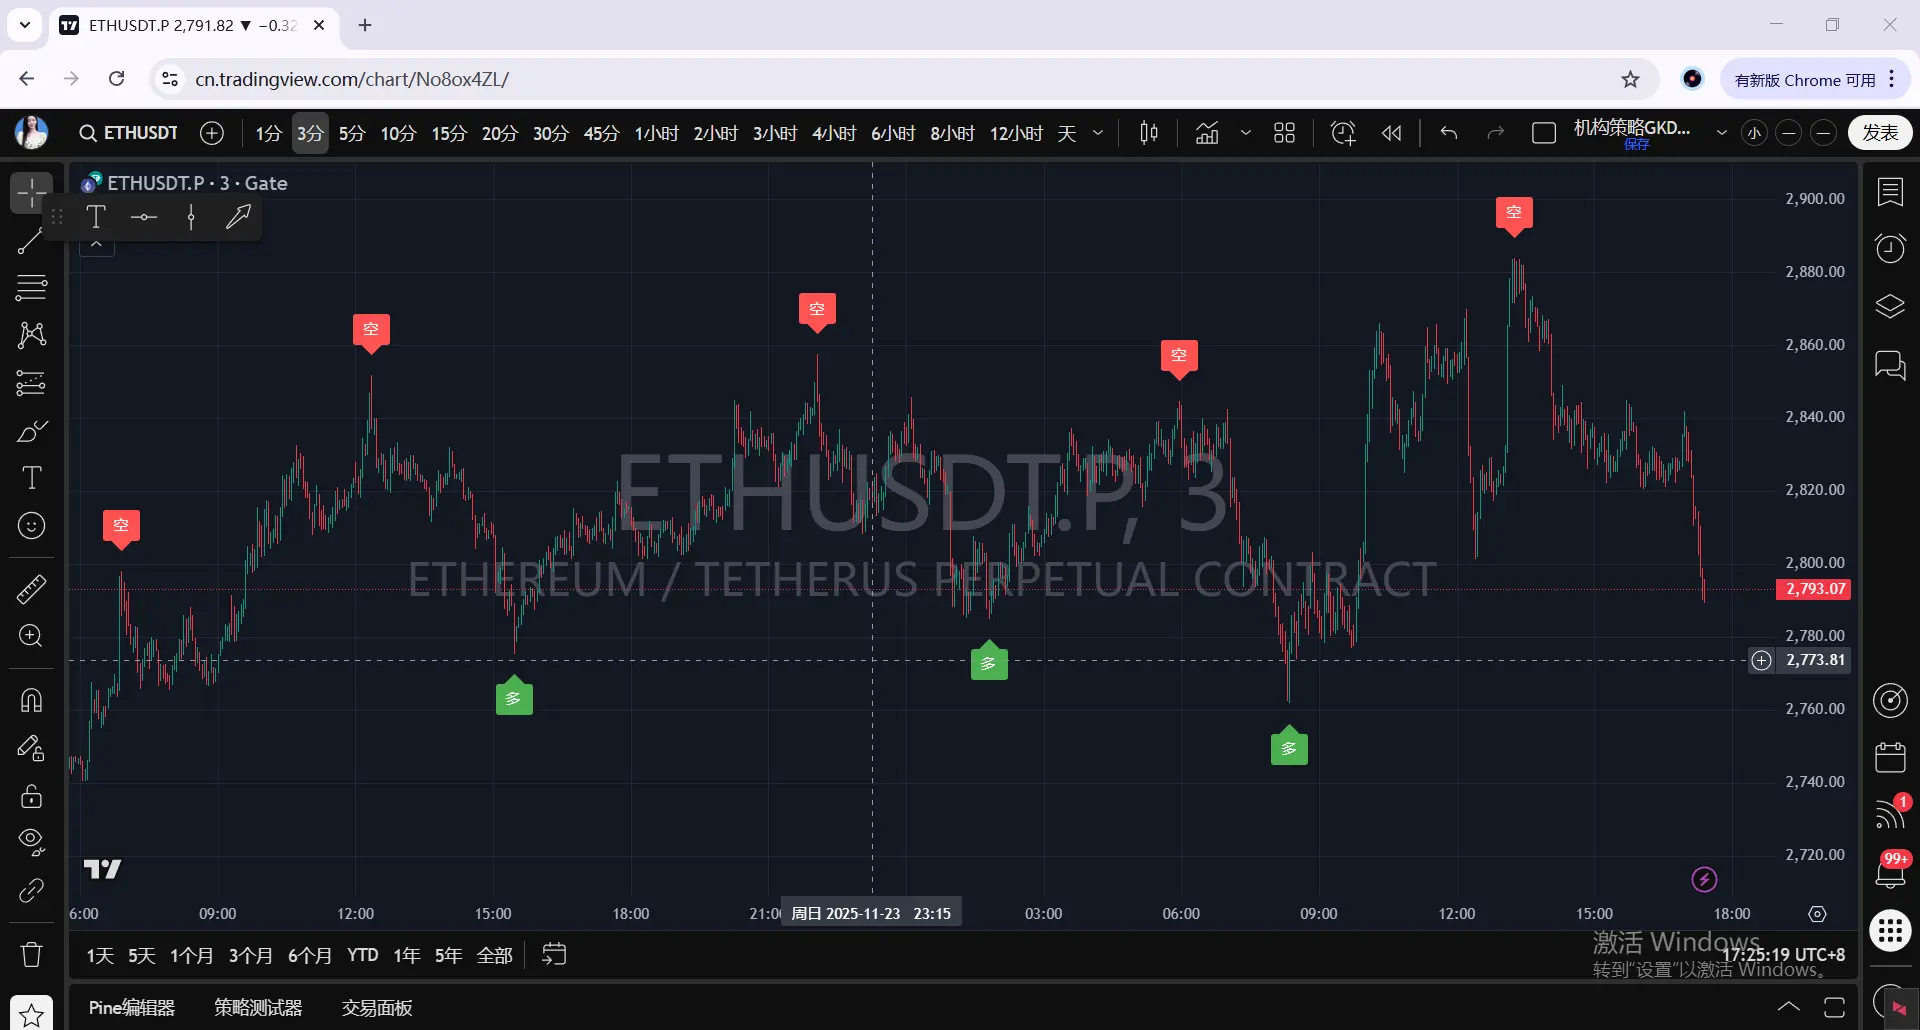The height and width of the screenshot is (1030, 1920).
Task: Open the candlestick chart type menu
Action: click(x=1149, y=133)
